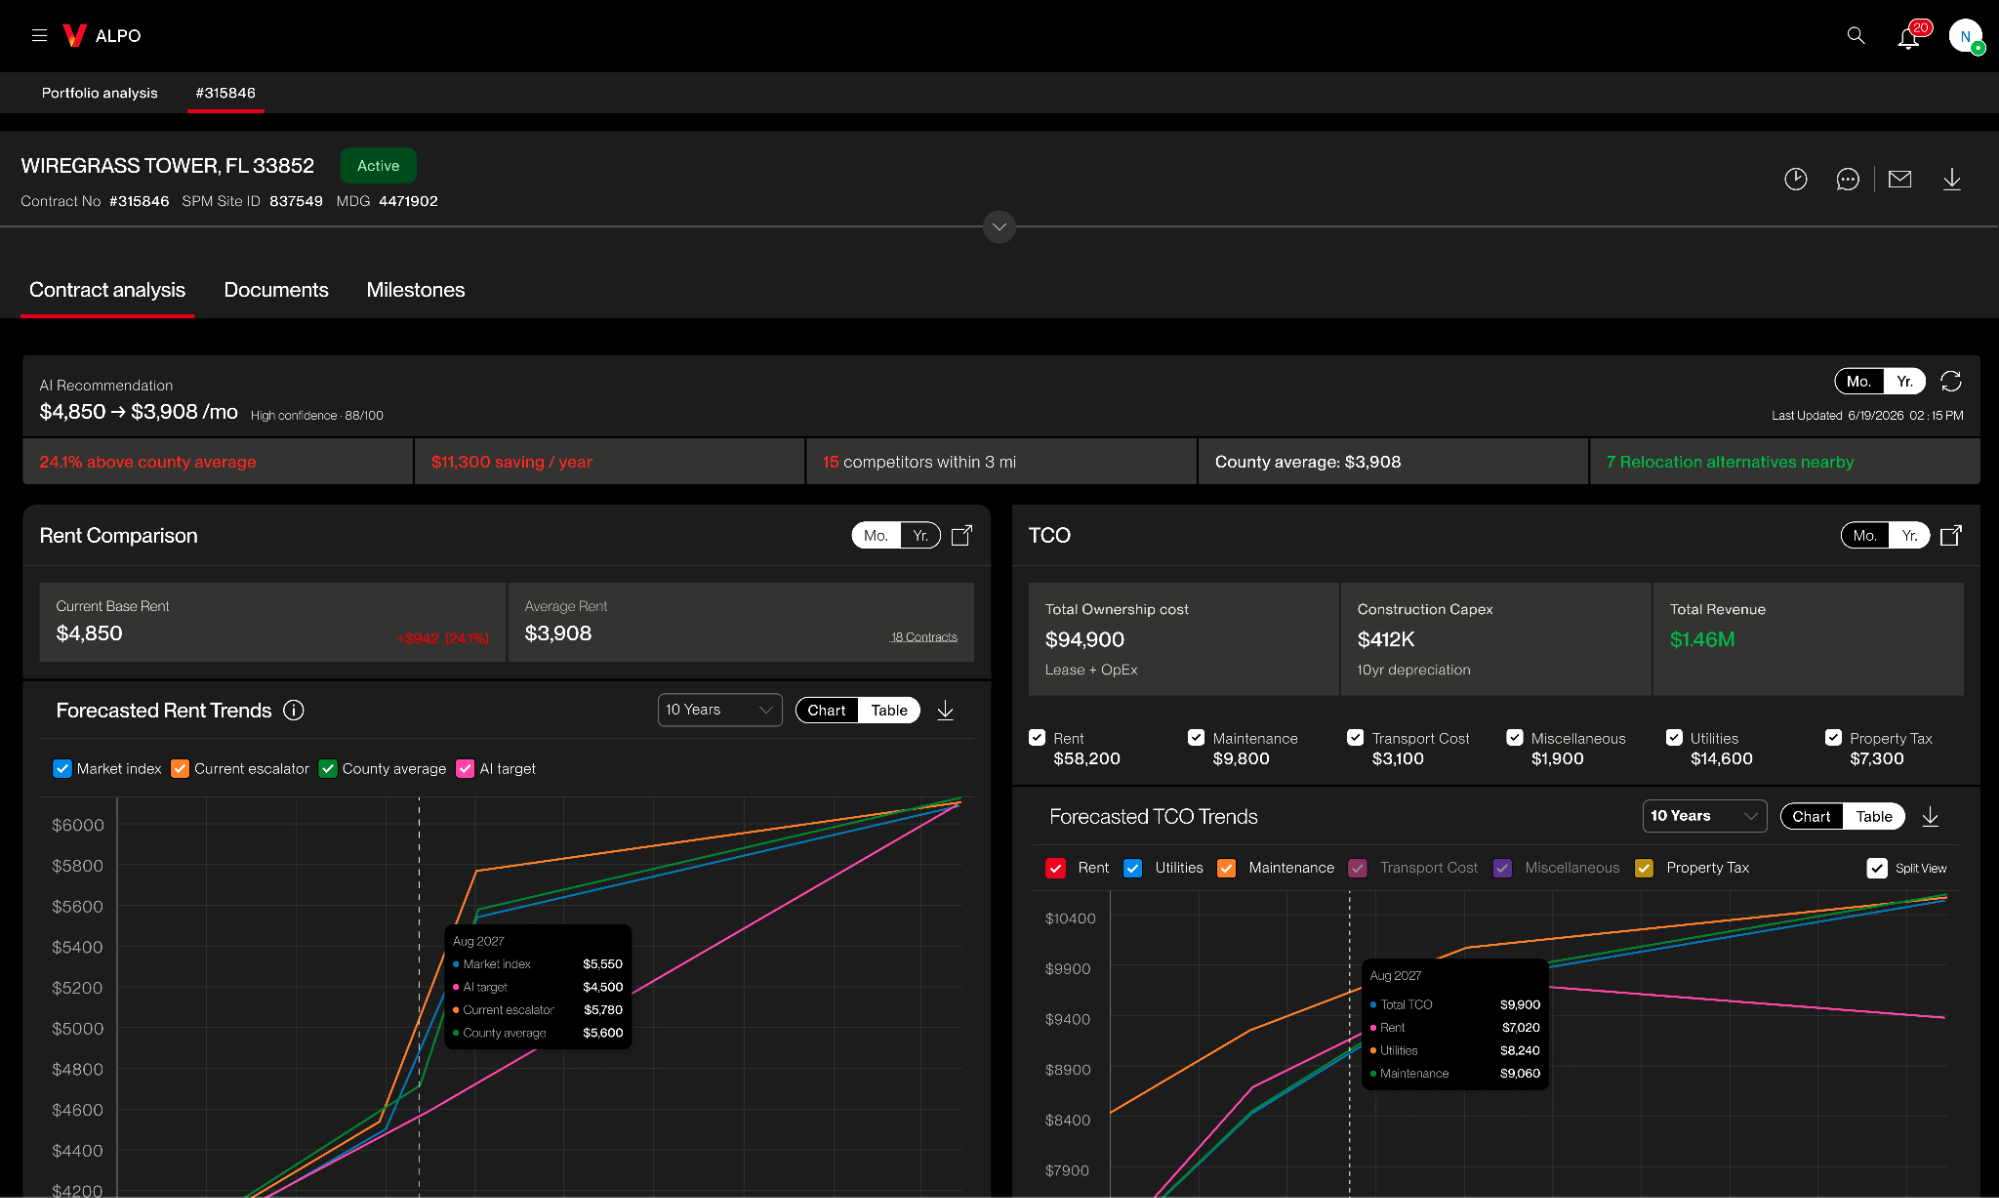Open notifications bell with 20 badge

click(1908, 36)
